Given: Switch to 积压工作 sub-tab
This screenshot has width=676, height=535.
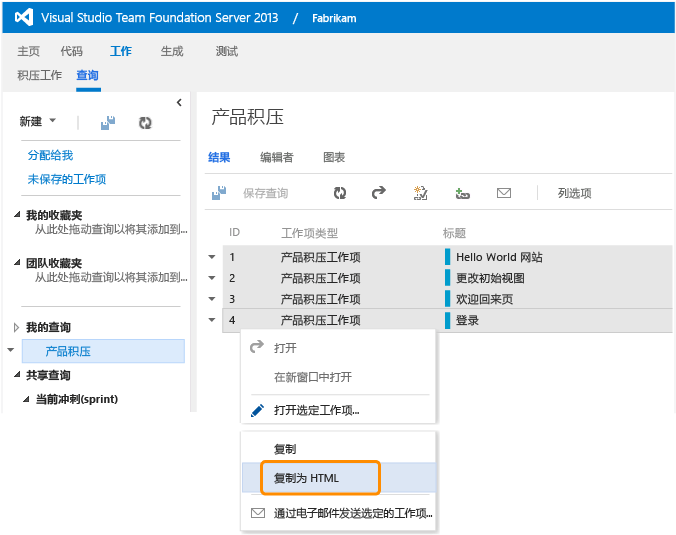Looking at the screenshot, I should 40,75.
